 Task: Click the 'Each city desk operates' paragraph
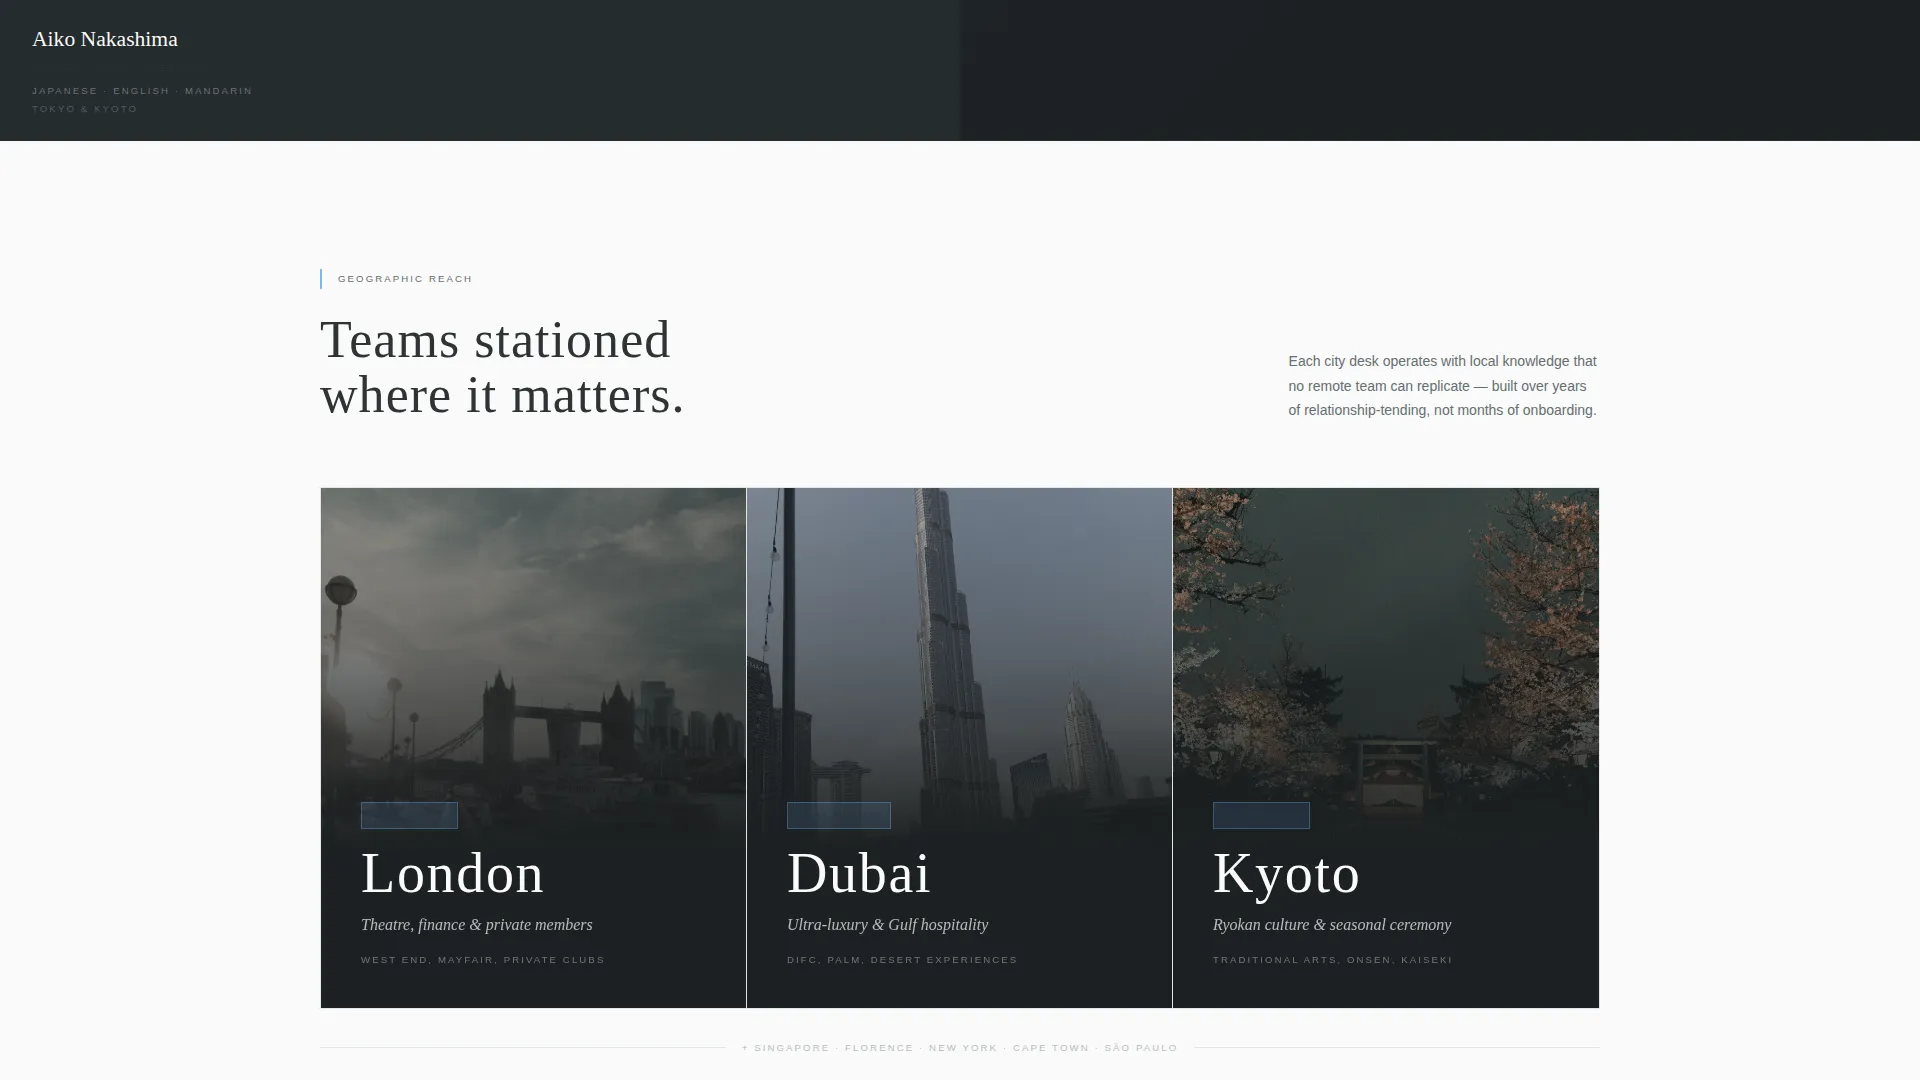(x=1442, y=386)
